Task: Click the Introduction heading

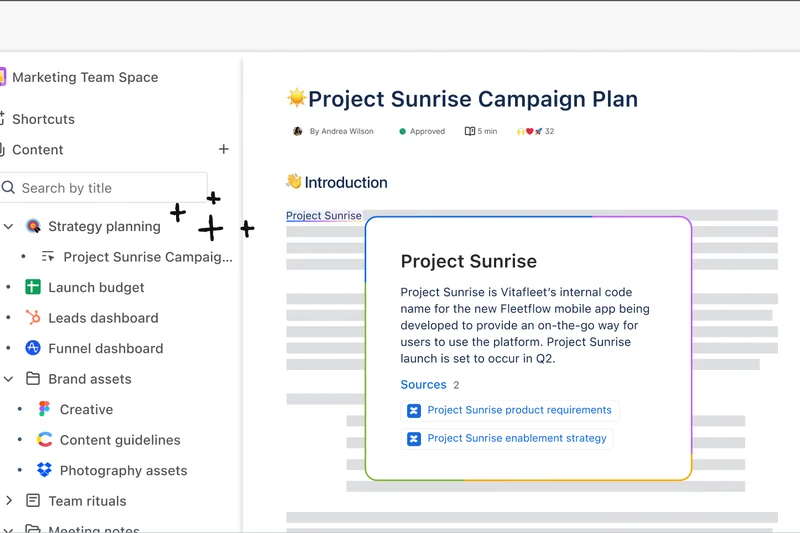Action: point(346,182)
